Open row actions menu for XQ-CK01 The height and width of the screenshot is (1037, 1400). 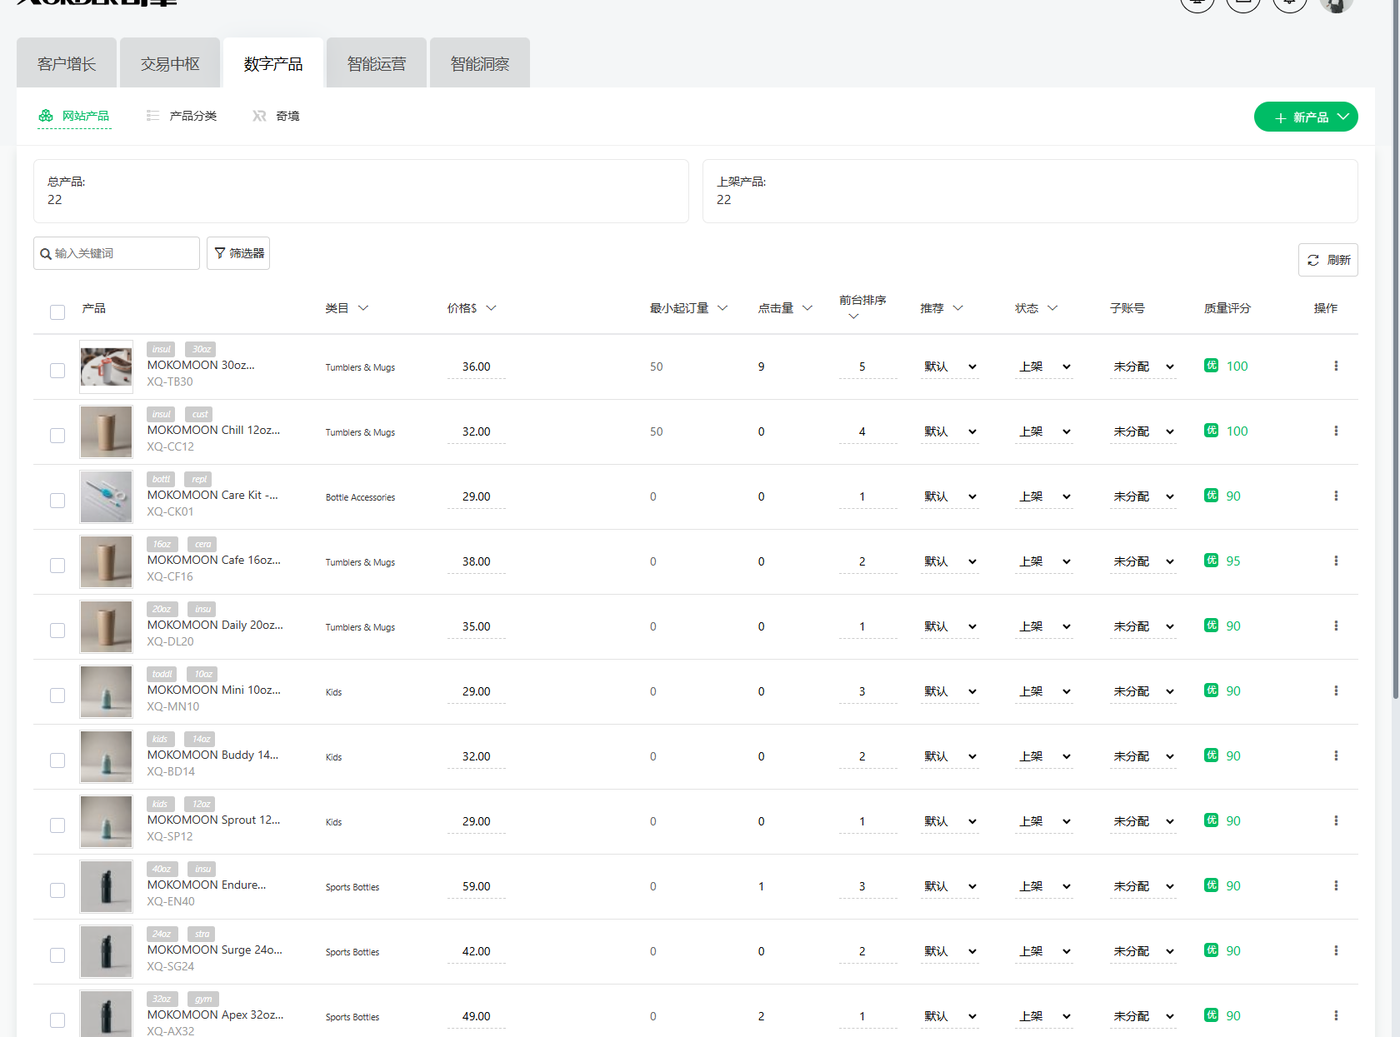coord(1335,496)
